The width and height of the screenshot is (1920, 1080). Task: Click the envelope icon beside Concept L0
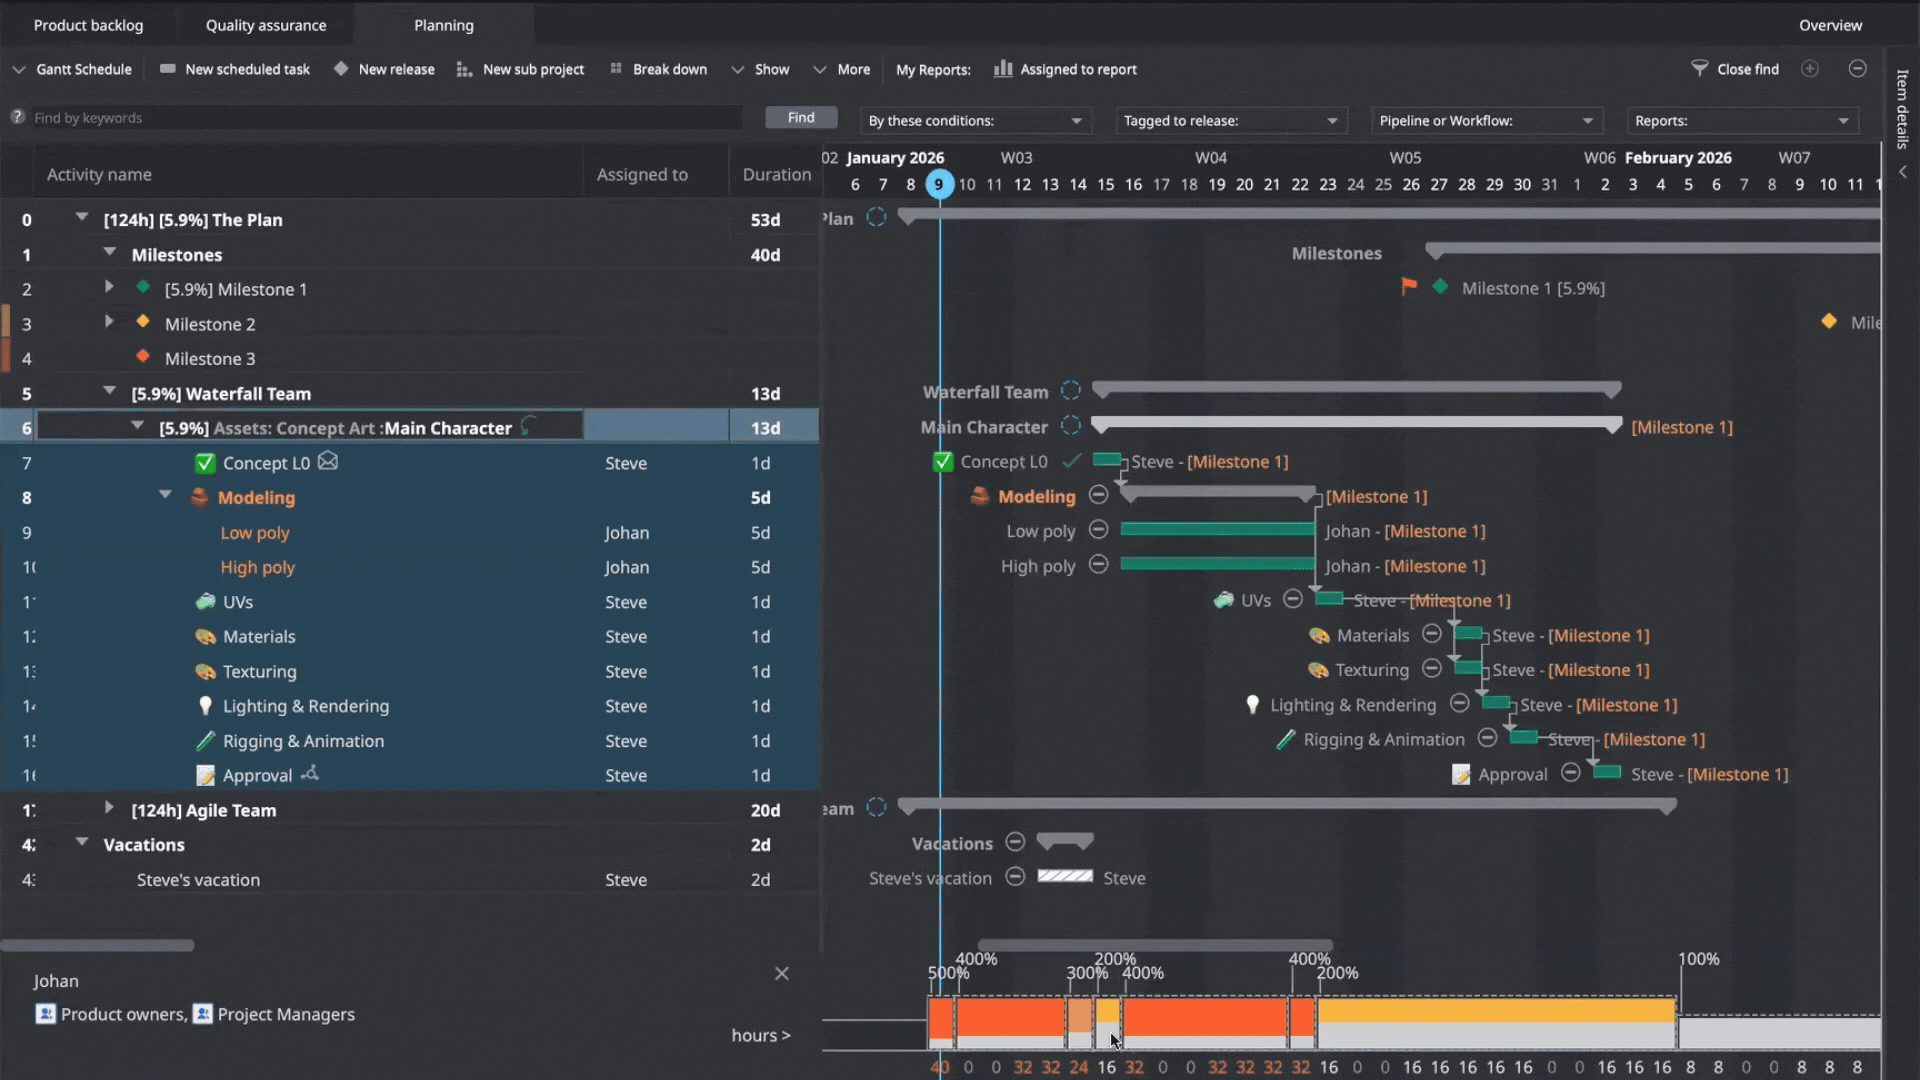pyautogui.click(x=328, y=462)
